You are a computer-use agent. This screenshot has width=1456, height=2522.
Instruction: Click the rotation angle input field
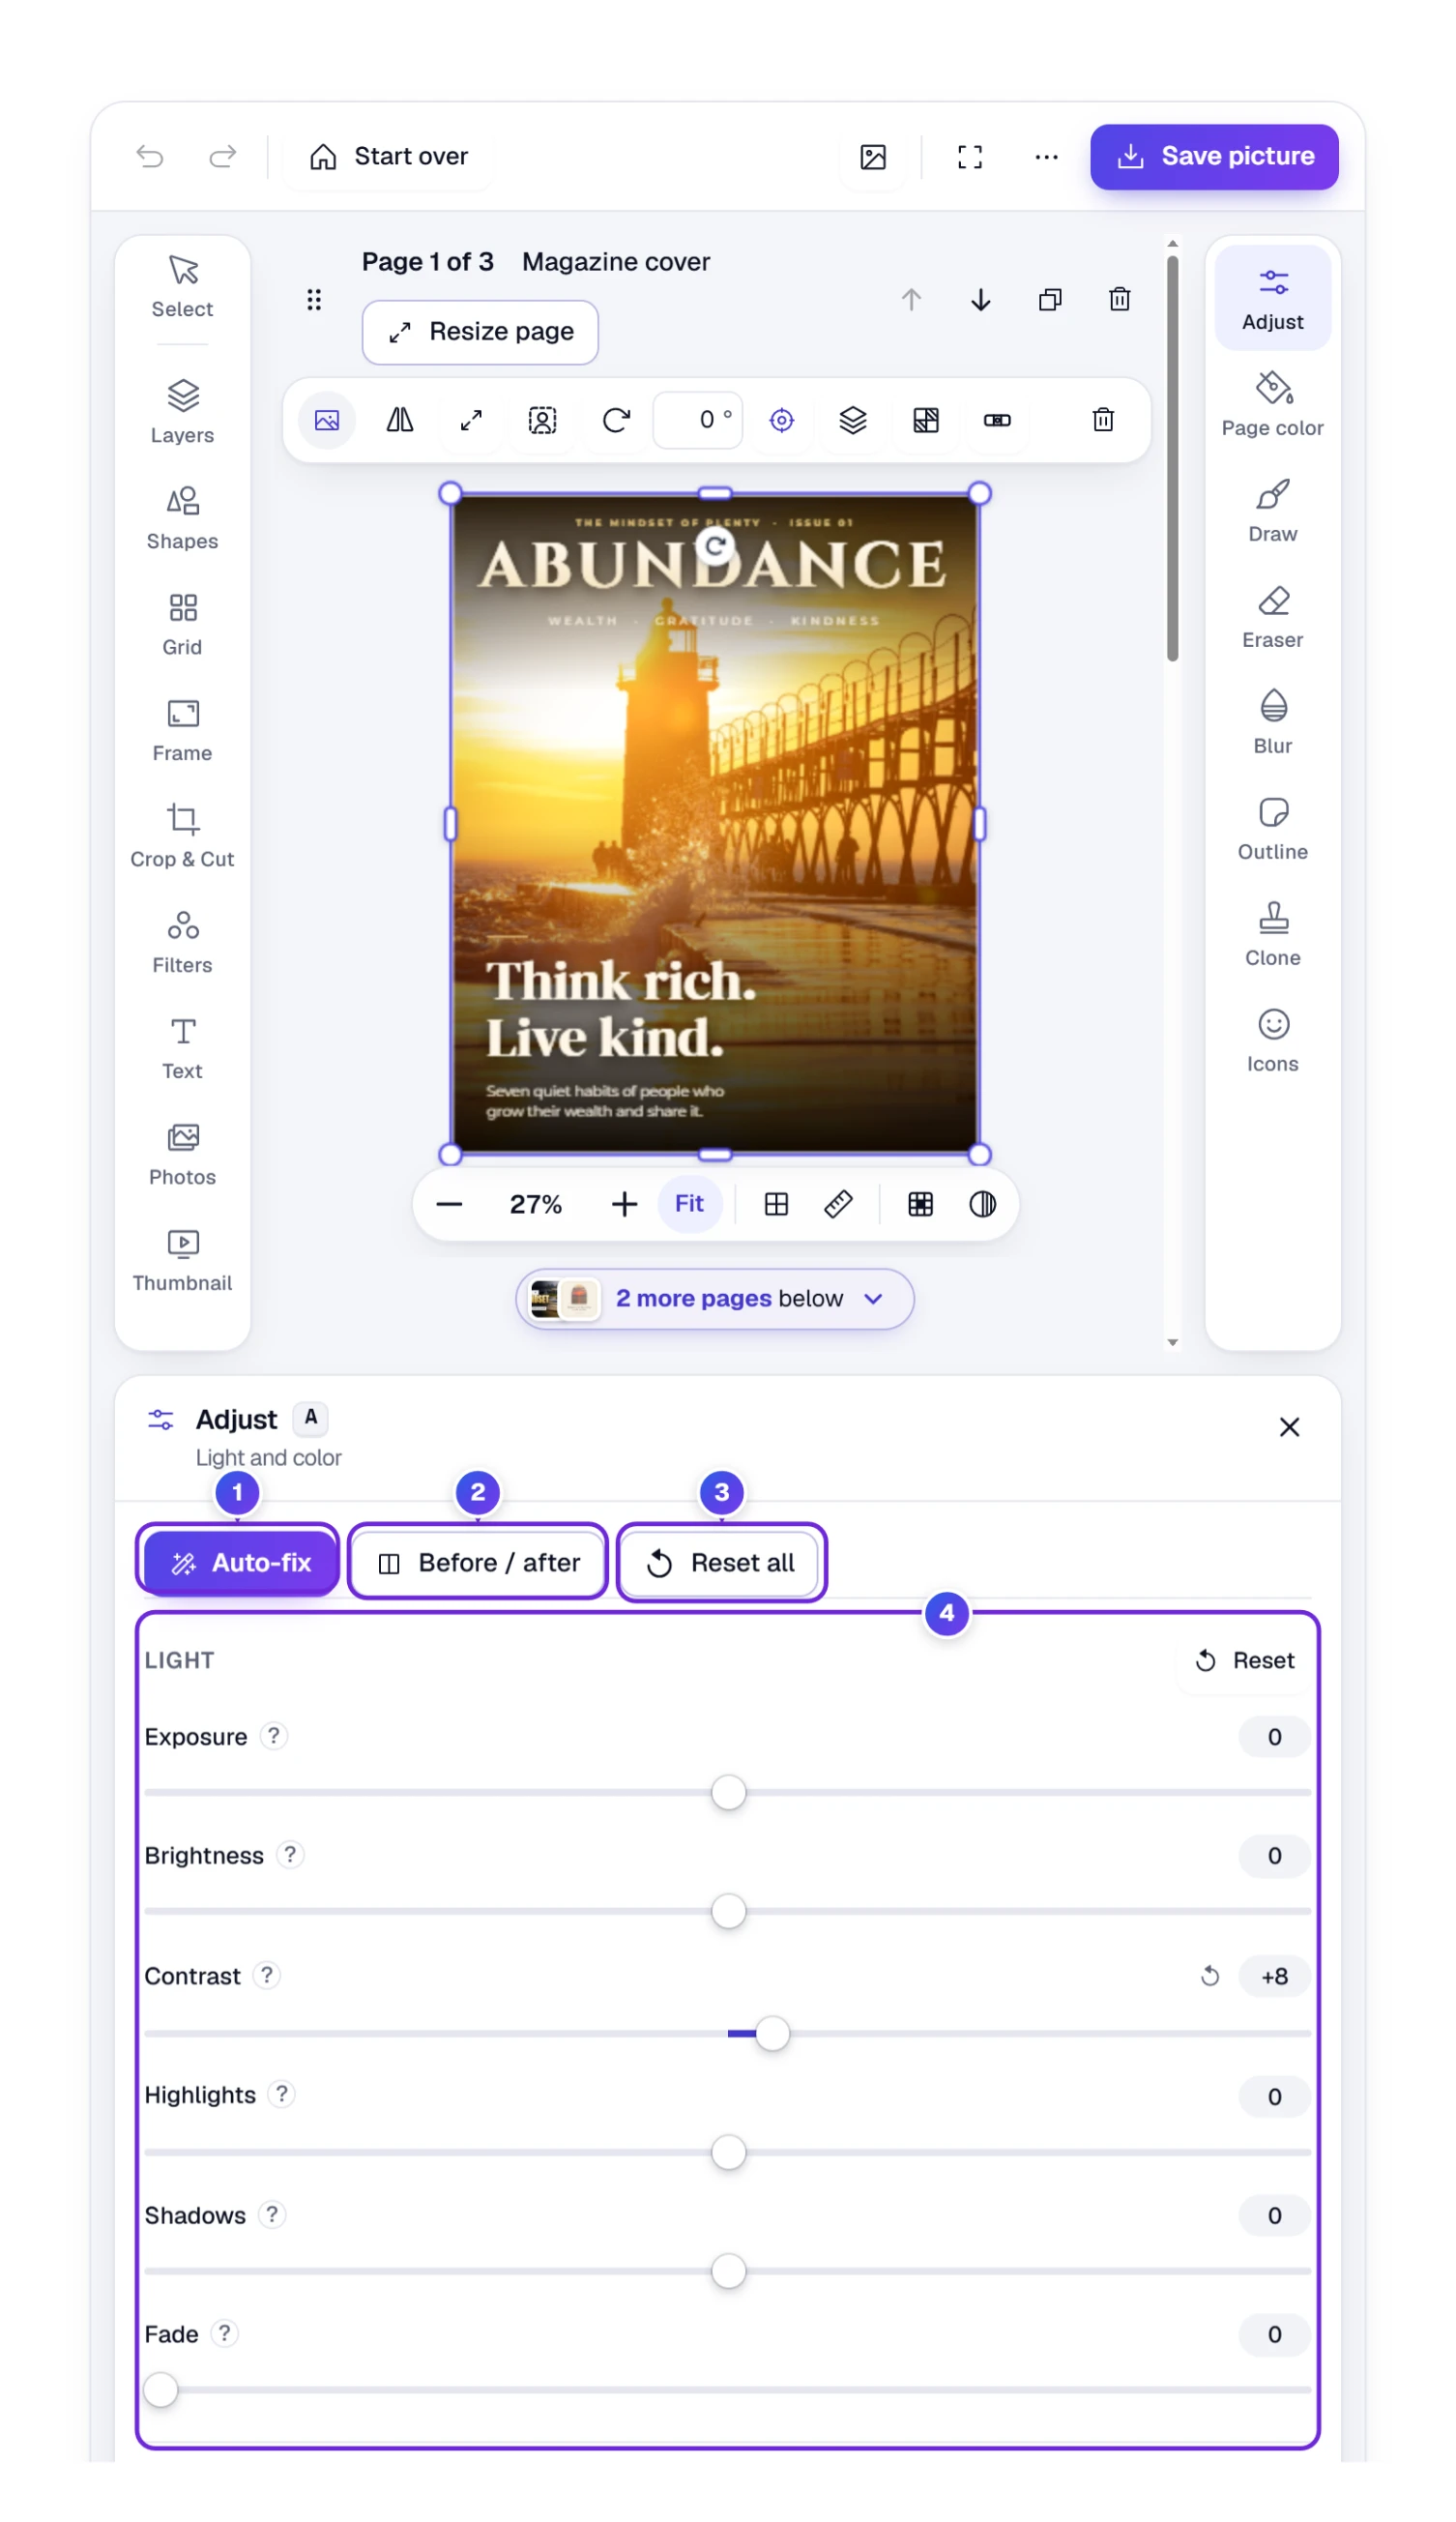(x=697, y=420)
